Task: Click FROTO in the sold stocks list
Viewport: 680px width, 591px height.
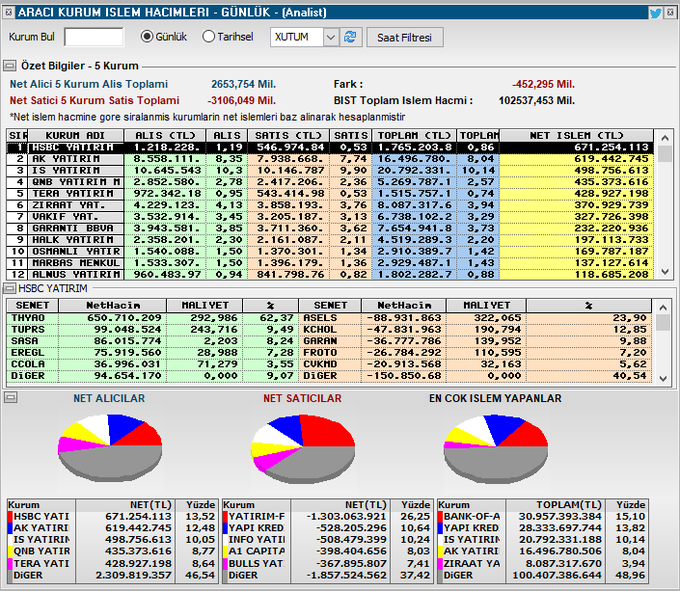Action: click(320, 353)
